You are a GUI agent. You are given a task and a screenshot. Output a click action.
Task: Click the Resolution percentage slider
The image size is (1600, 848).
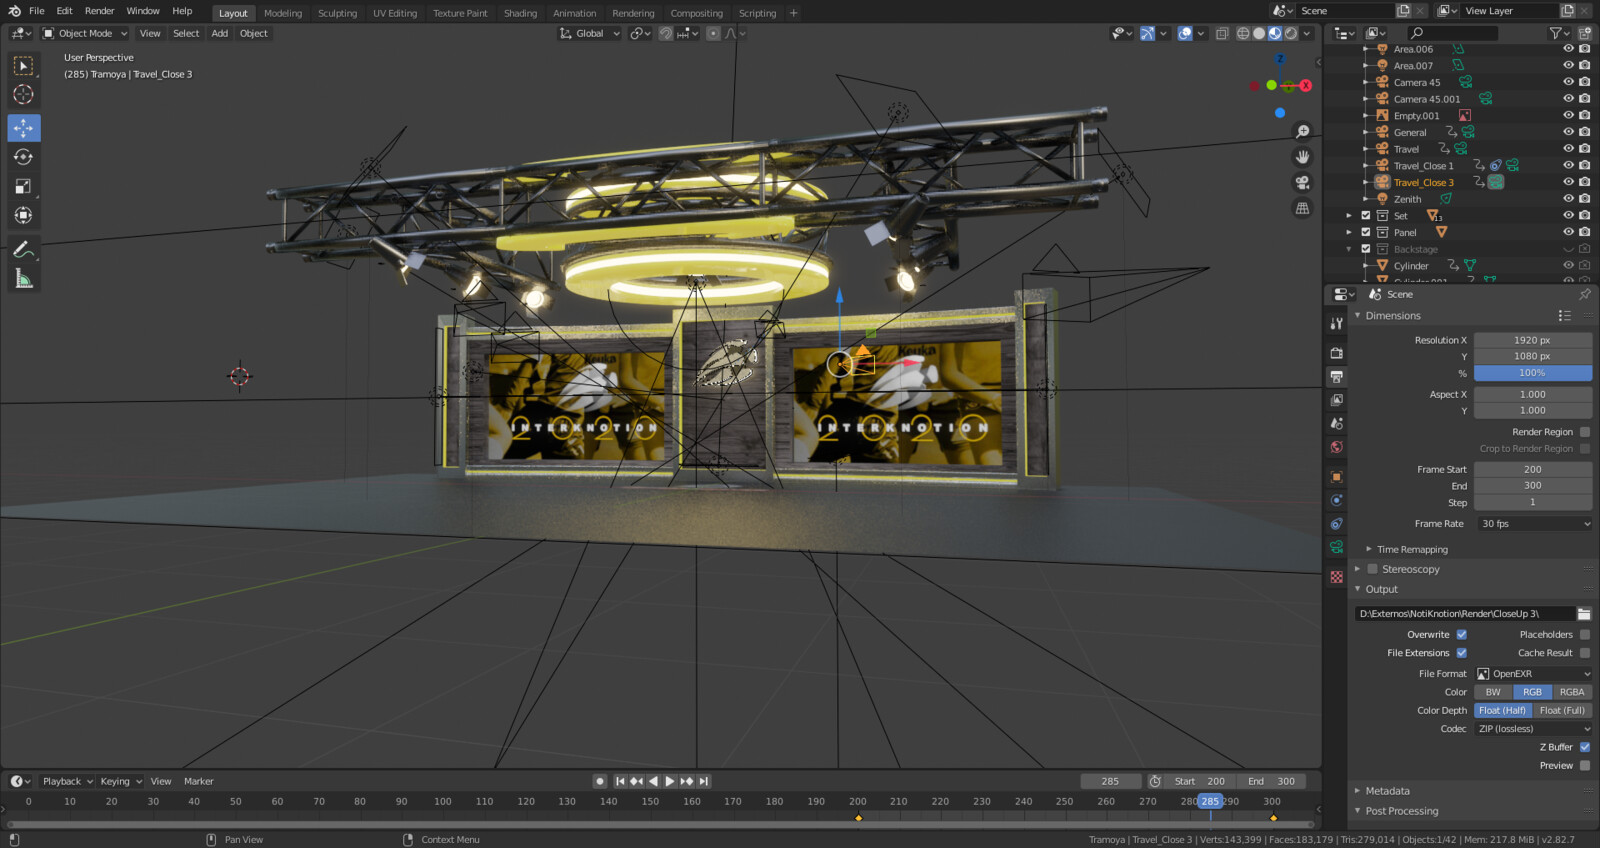coord(1533,373)
